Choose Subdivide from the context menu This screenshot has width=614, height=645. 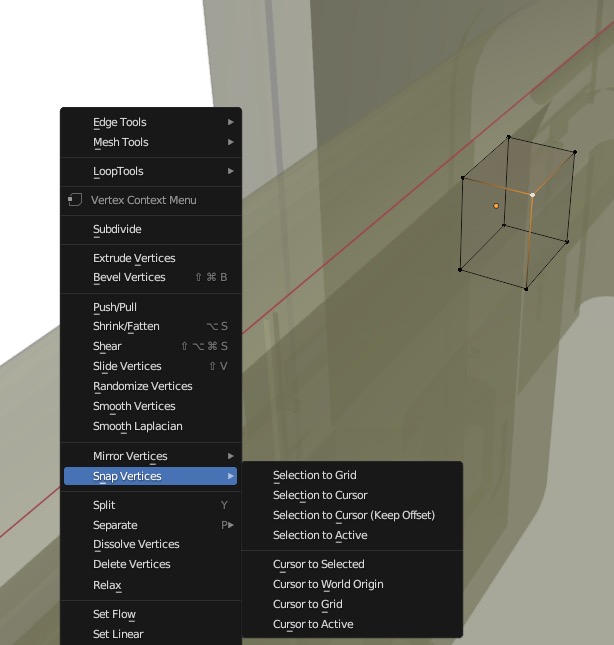[151, 229]
